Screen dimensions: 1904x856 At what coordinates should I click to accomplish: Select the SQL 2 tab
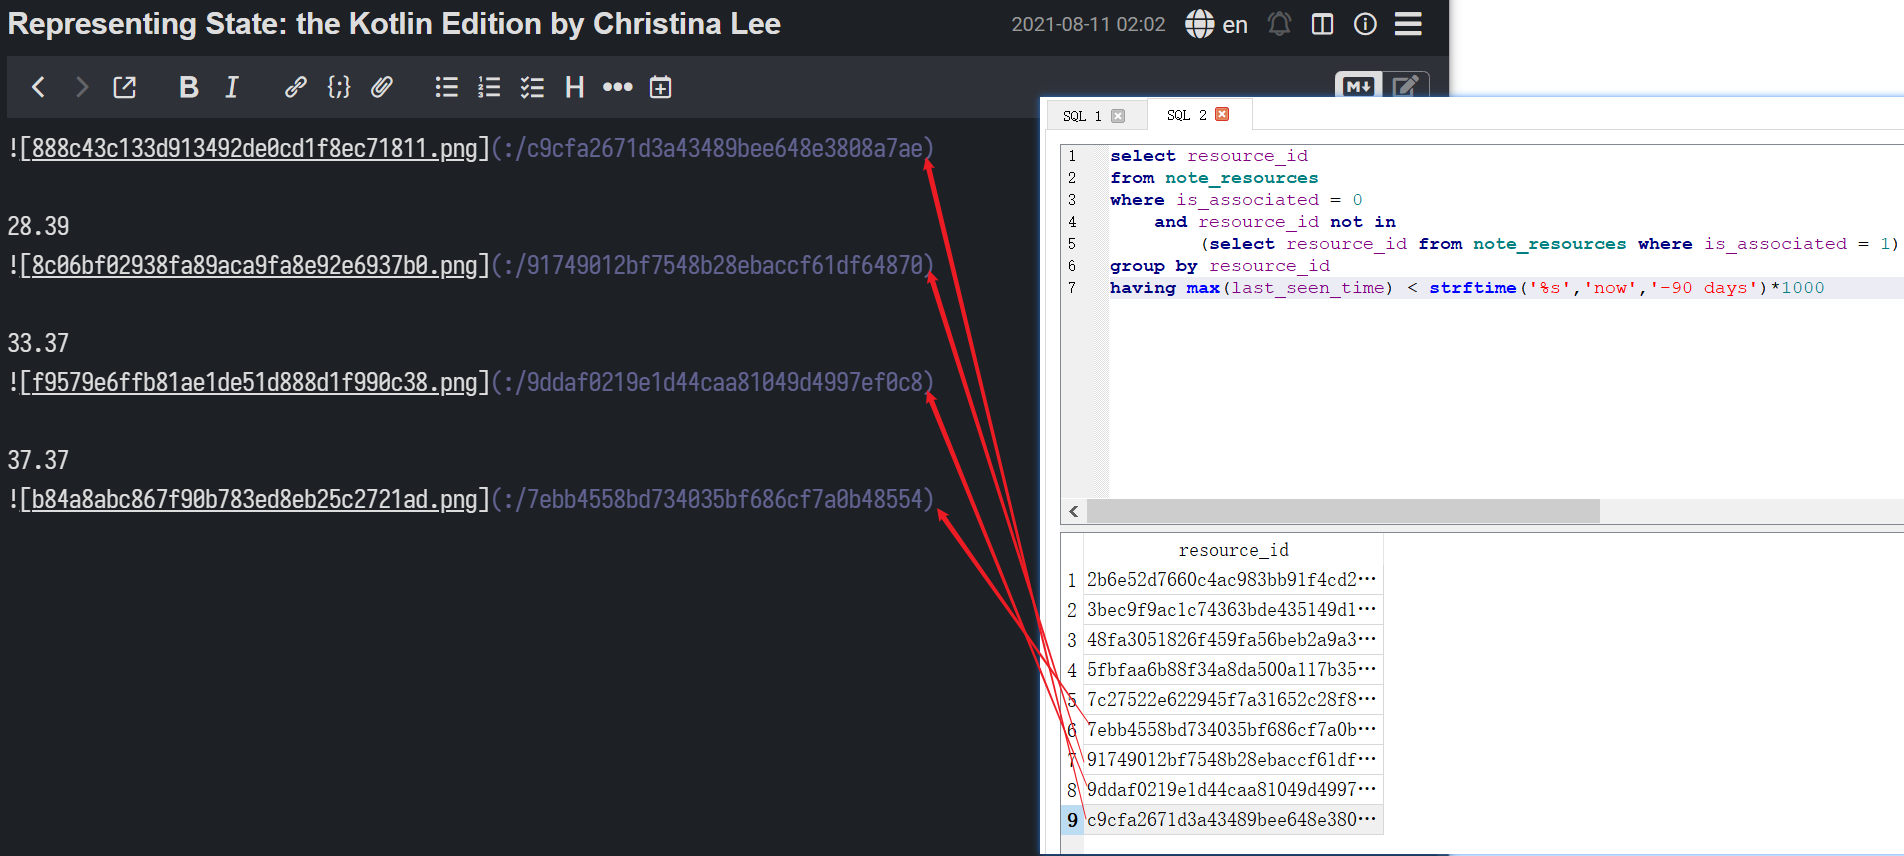[1188, 115]
